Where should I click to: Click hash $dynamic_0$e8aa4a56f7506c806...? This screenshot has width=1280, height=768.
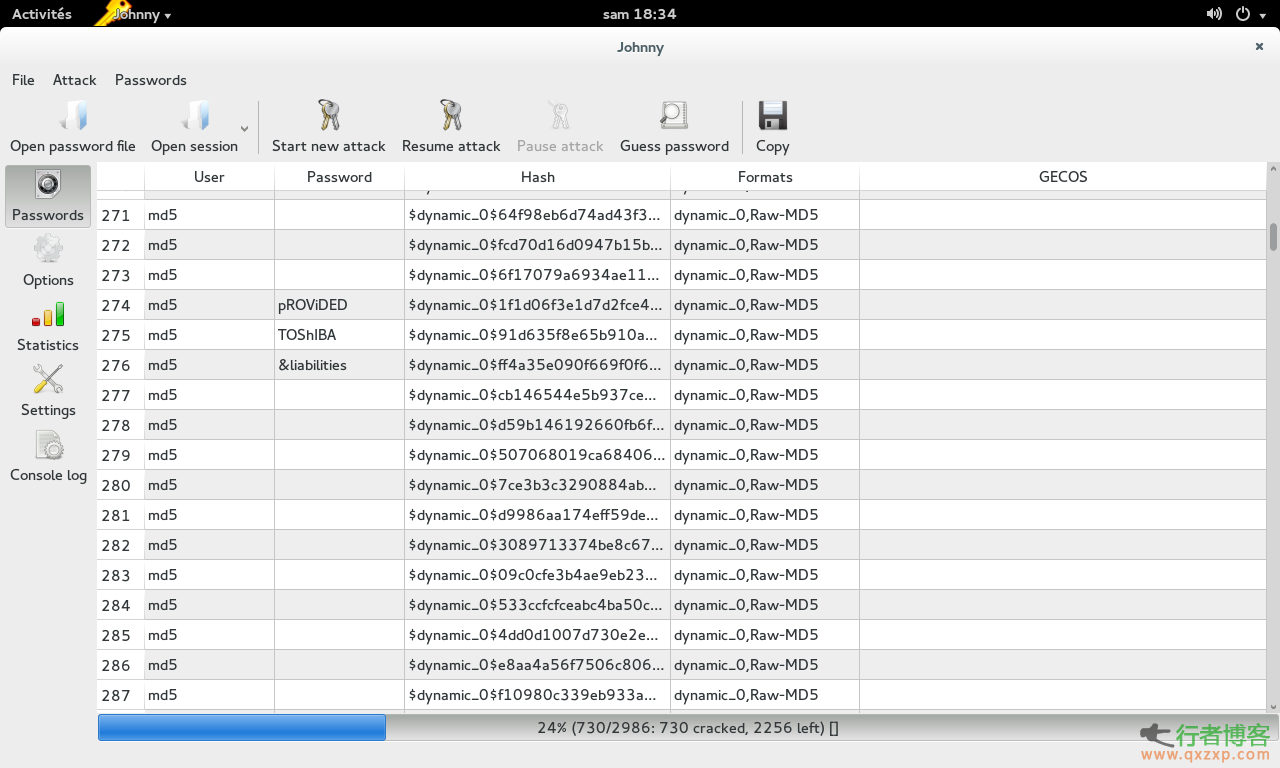(x=537, y=665)
